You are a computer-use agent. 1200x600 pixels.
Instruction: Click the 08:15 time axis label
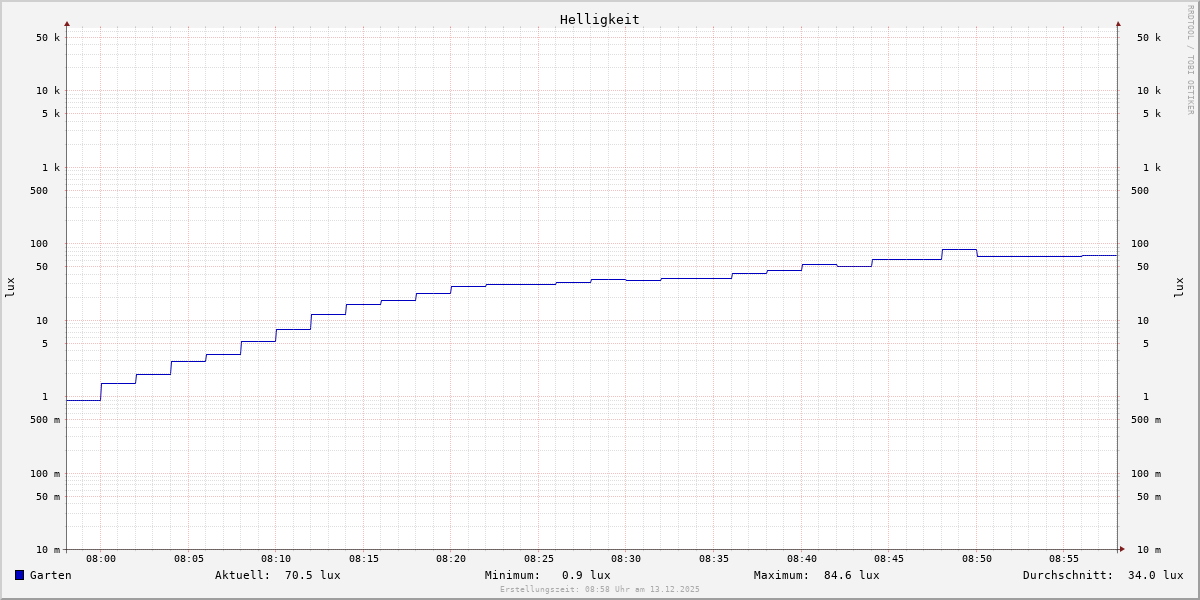(x=364, y=559)
